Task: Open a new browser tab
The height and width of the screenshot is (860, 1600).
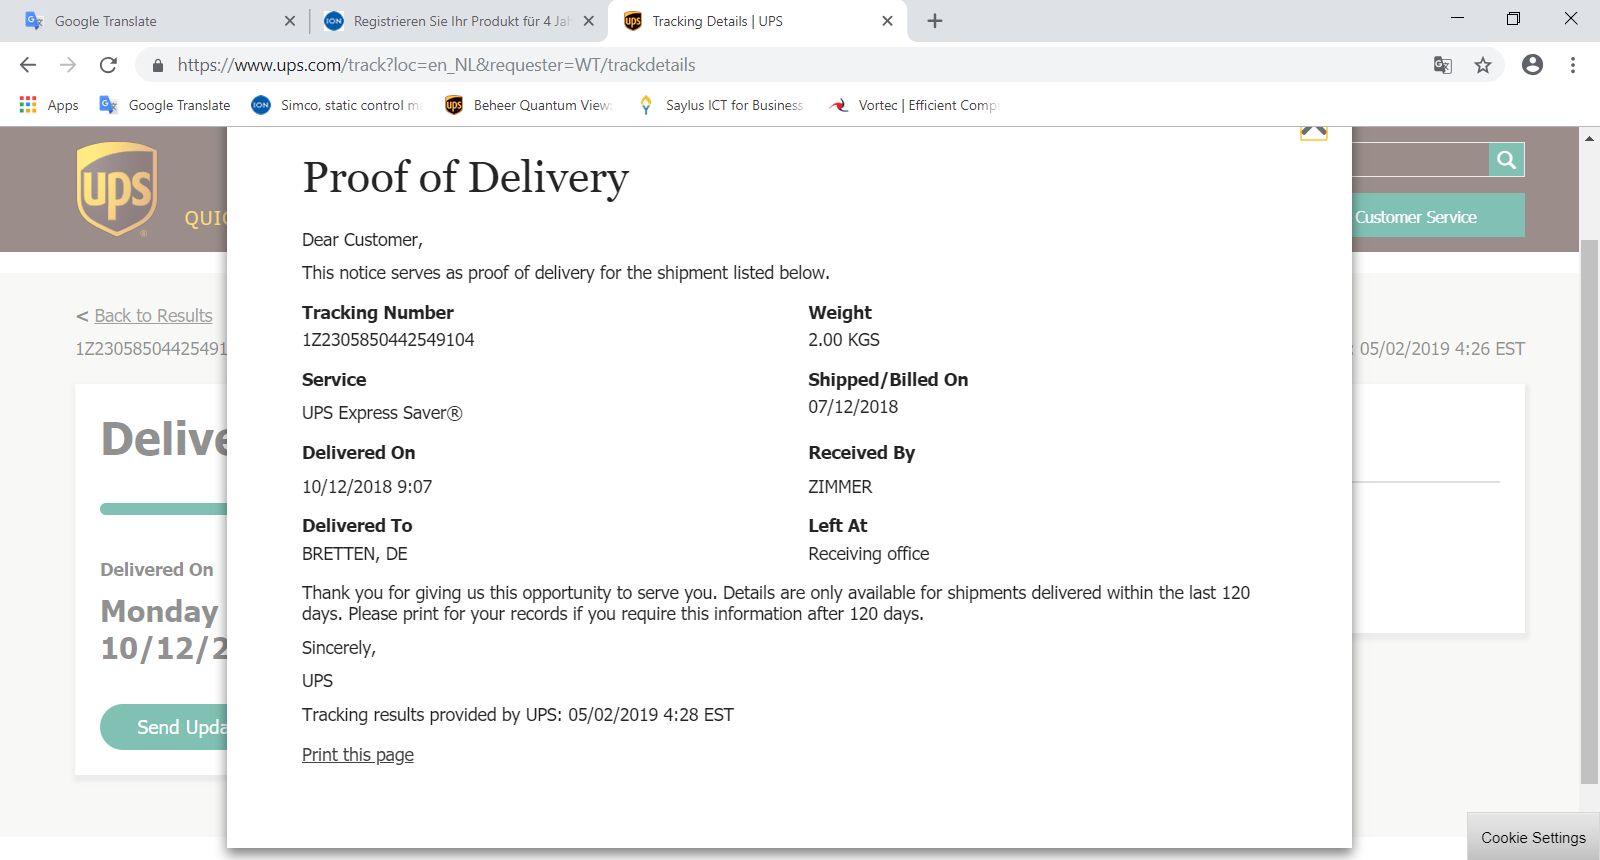Action: [x=935, y=21]
